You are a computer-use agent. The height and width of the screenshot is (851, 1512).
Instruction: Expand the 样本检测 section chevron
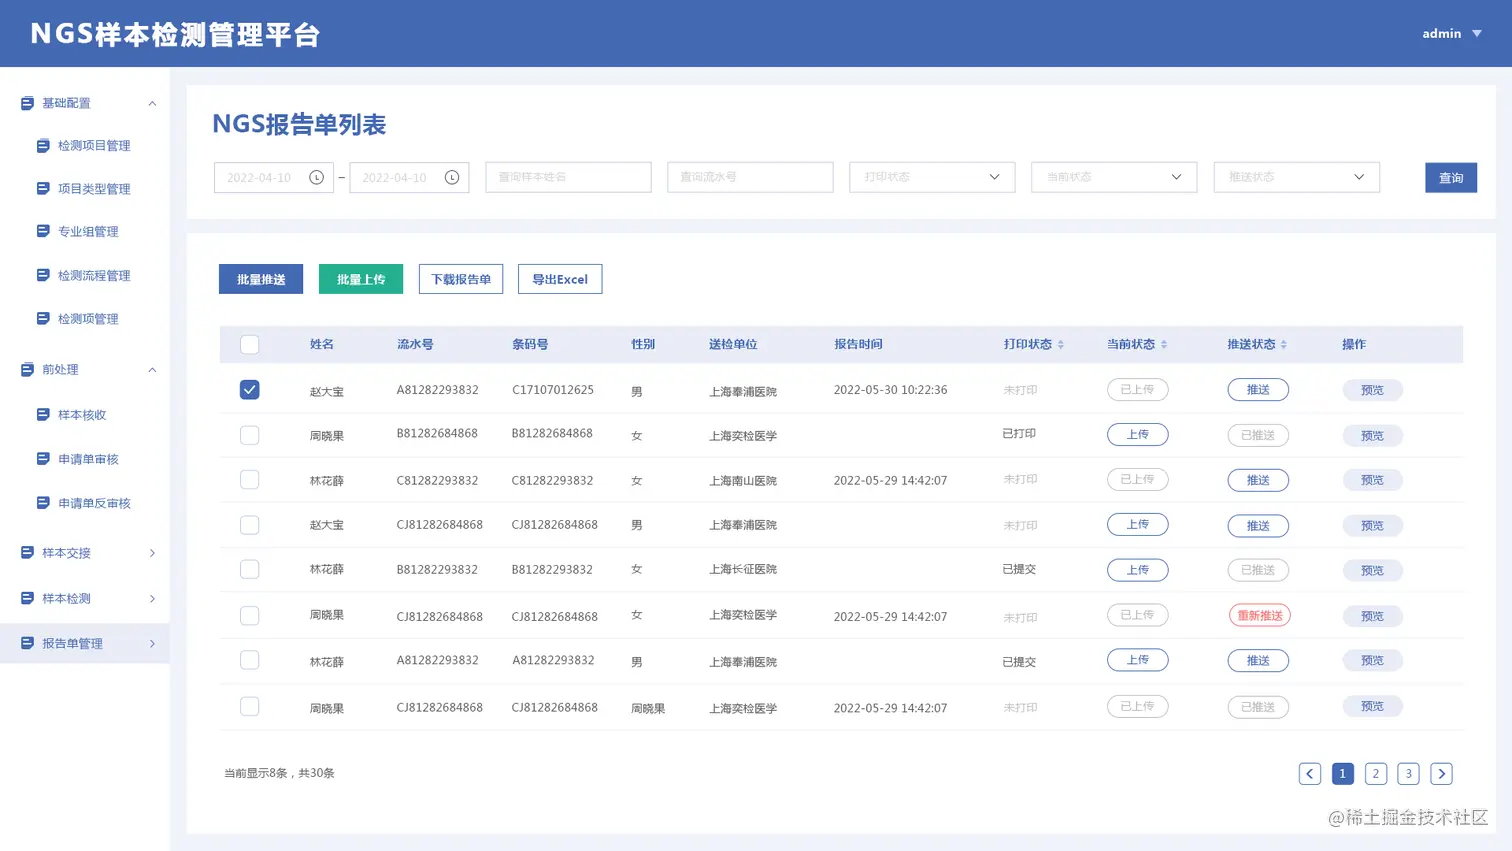(x=152, y=598)
